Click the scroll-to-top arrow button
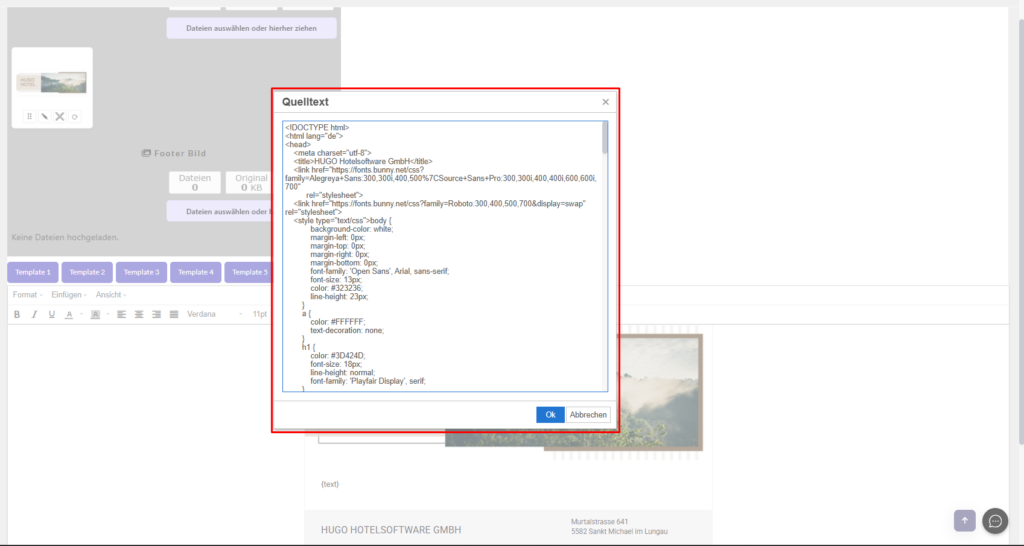The image size is (1024, 546). (x=964, y=521)
